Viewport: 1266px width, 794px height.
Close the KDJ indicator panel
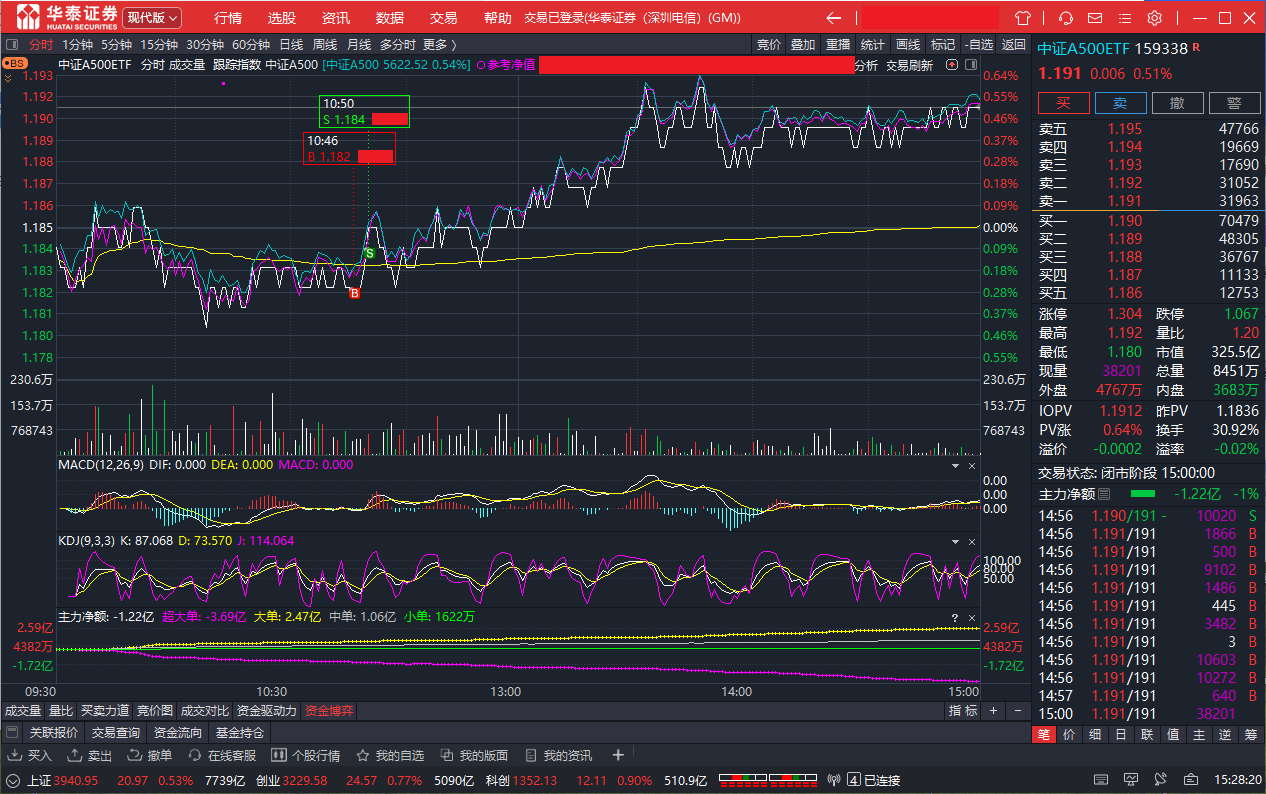[971, 542]
